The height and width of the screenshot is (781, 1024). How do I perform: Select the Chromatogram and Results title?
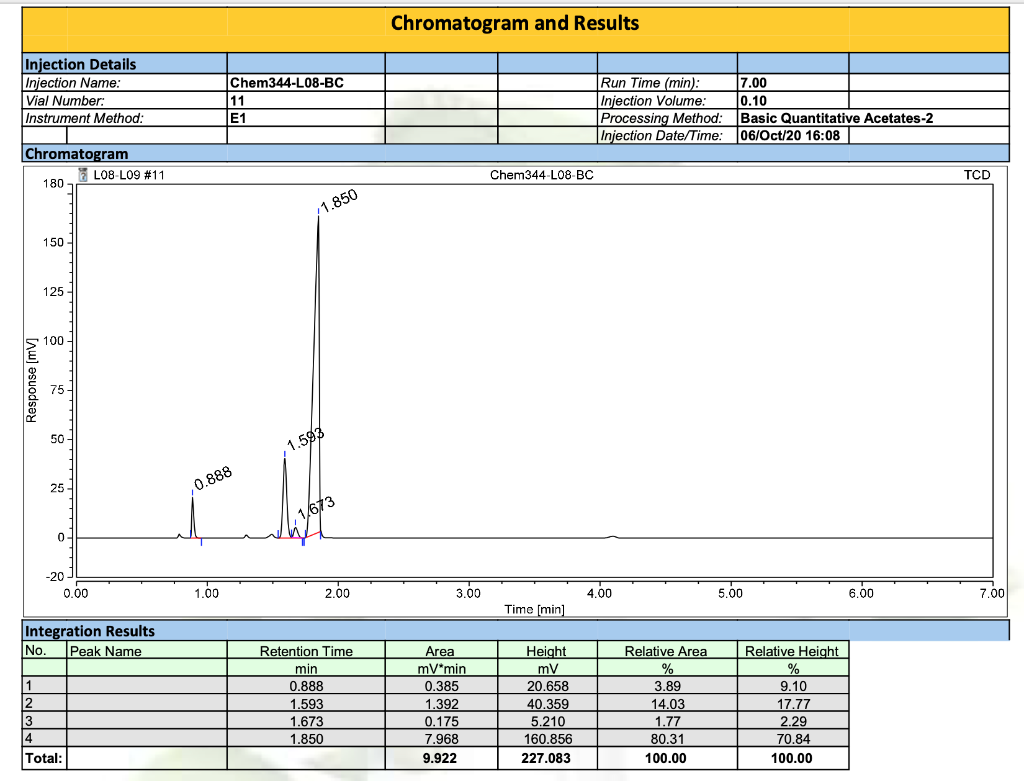515,24
